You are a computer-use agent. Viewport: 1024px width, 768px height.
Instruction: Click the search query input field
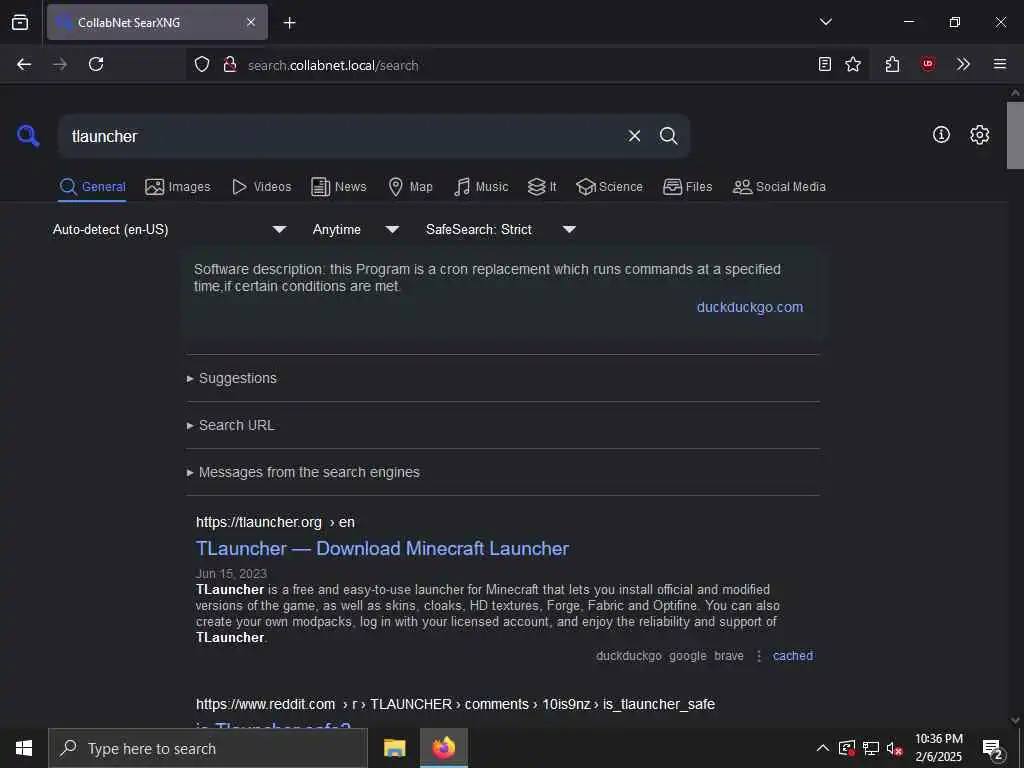[x=340, y=136]
